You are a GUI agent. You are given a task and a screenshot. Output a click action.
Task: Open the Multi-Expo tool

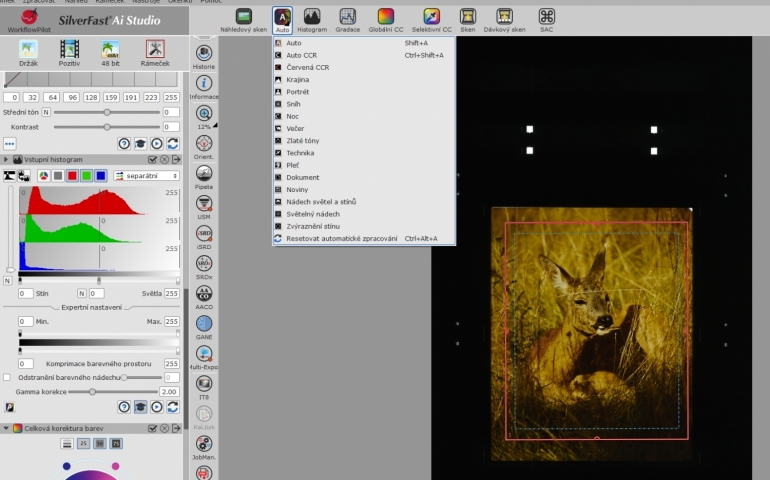click(x=204, y=353)
